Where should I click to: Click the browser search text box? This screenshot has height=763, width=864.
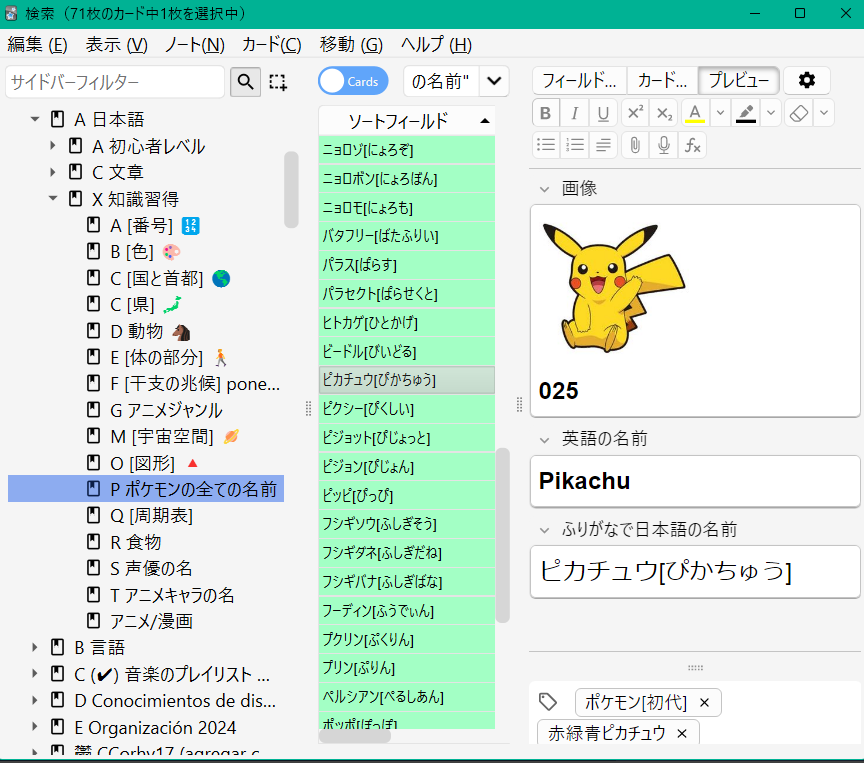pos(441,82)
